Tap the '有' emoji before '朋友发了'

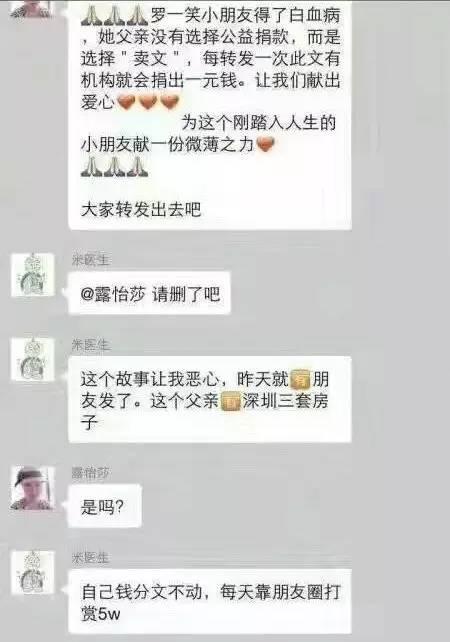point(301,380)
